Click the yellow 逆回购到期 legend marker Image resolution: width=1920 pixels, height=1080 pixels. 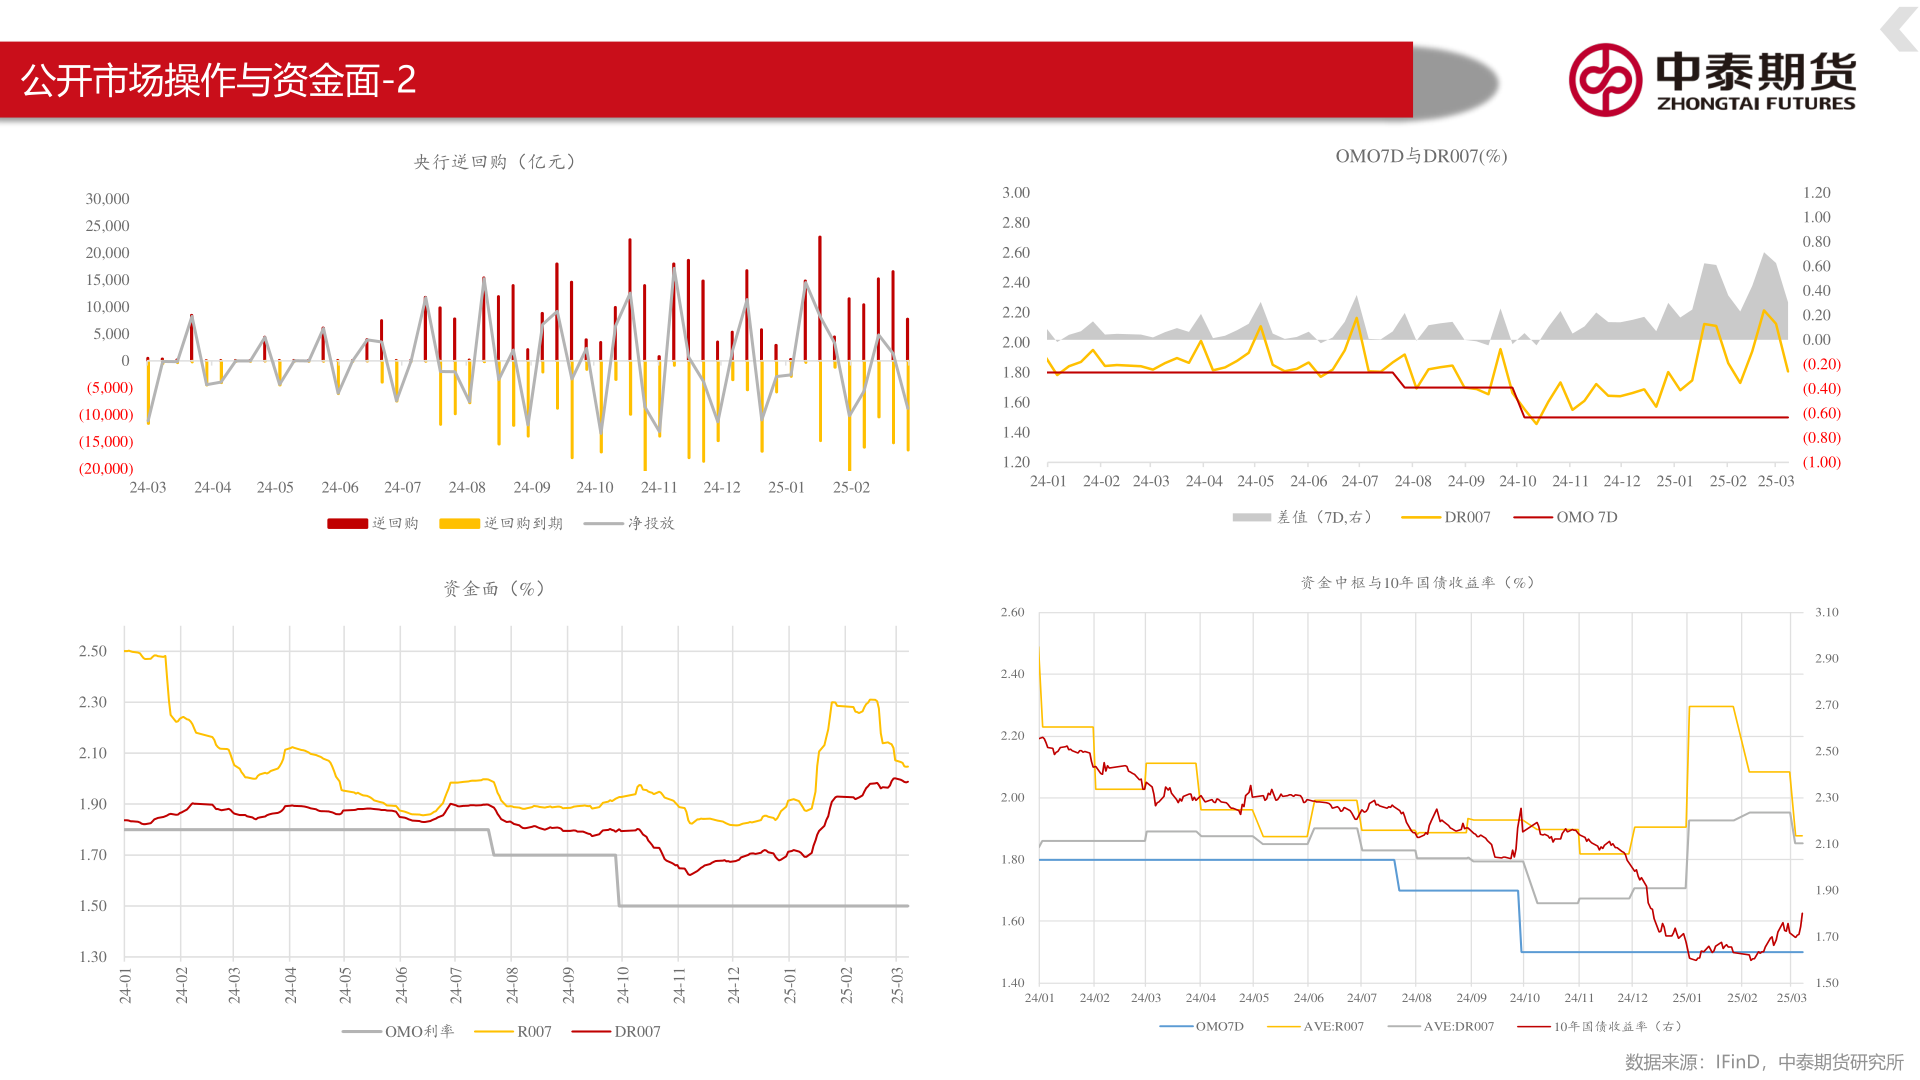(459, 523)
